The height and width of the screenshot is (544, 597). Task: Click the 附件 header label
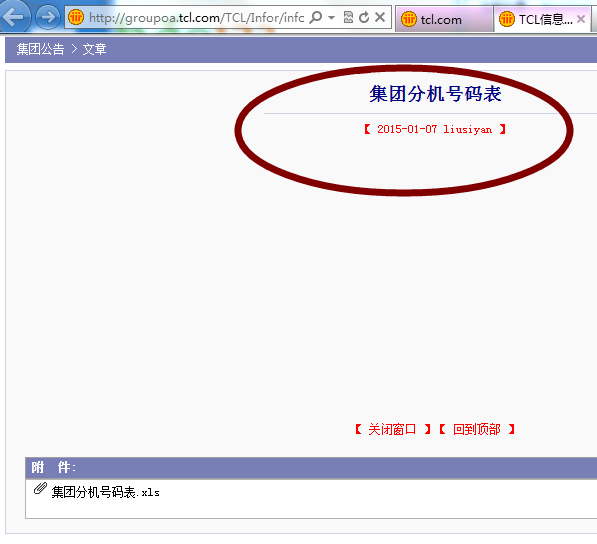click(x=53, y=467)
